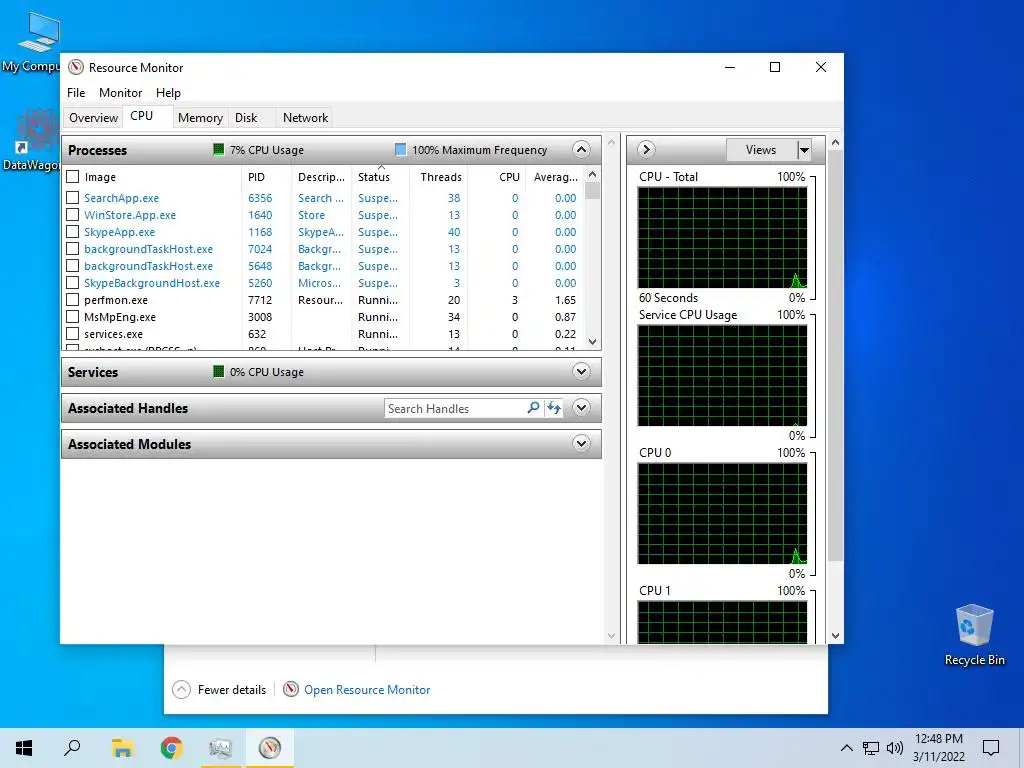Show hidden tray icons chevron
The image size is (1024, 768).
(x=846, y=748)
